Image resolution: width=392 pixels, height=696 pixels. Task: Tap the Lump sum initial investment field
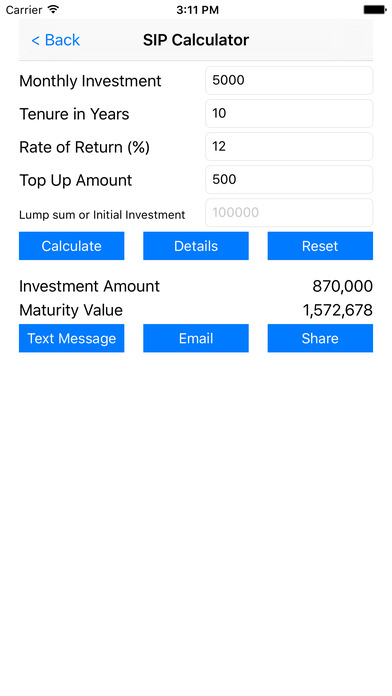click(289, 213)
